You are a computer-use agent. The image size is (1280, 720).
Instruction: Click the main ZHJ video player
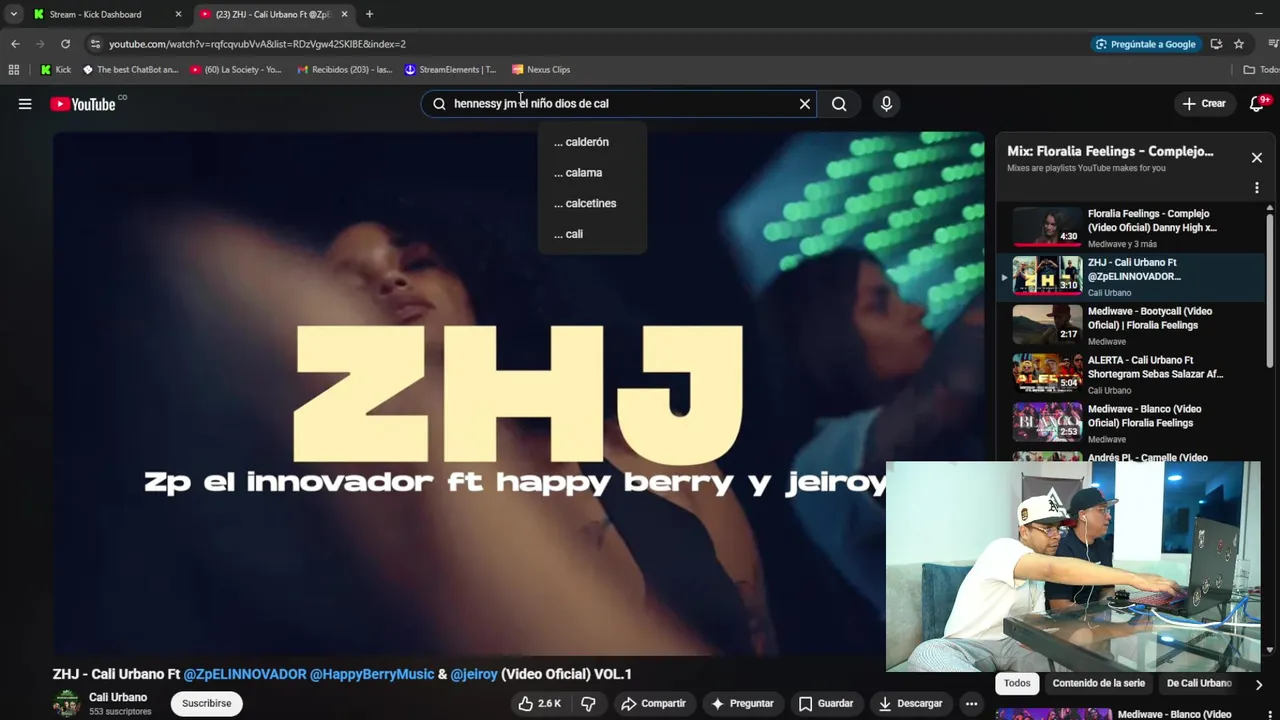518,394
